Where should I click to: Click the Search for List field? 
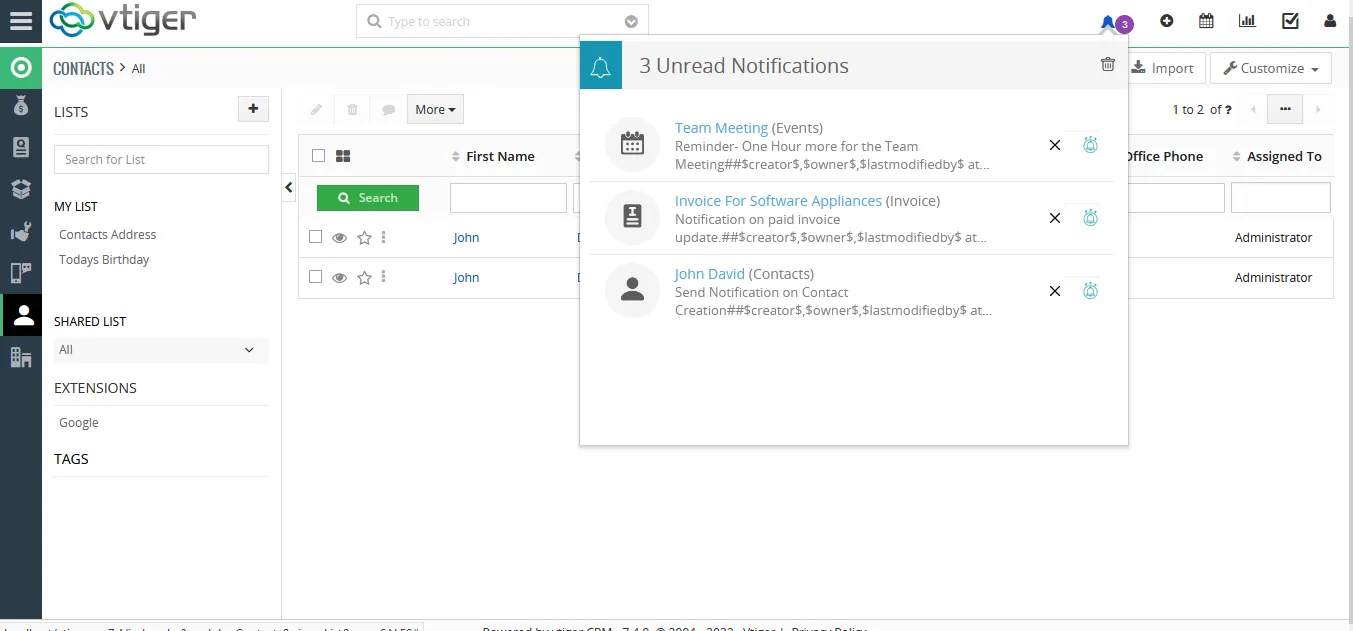coord(161,160)
